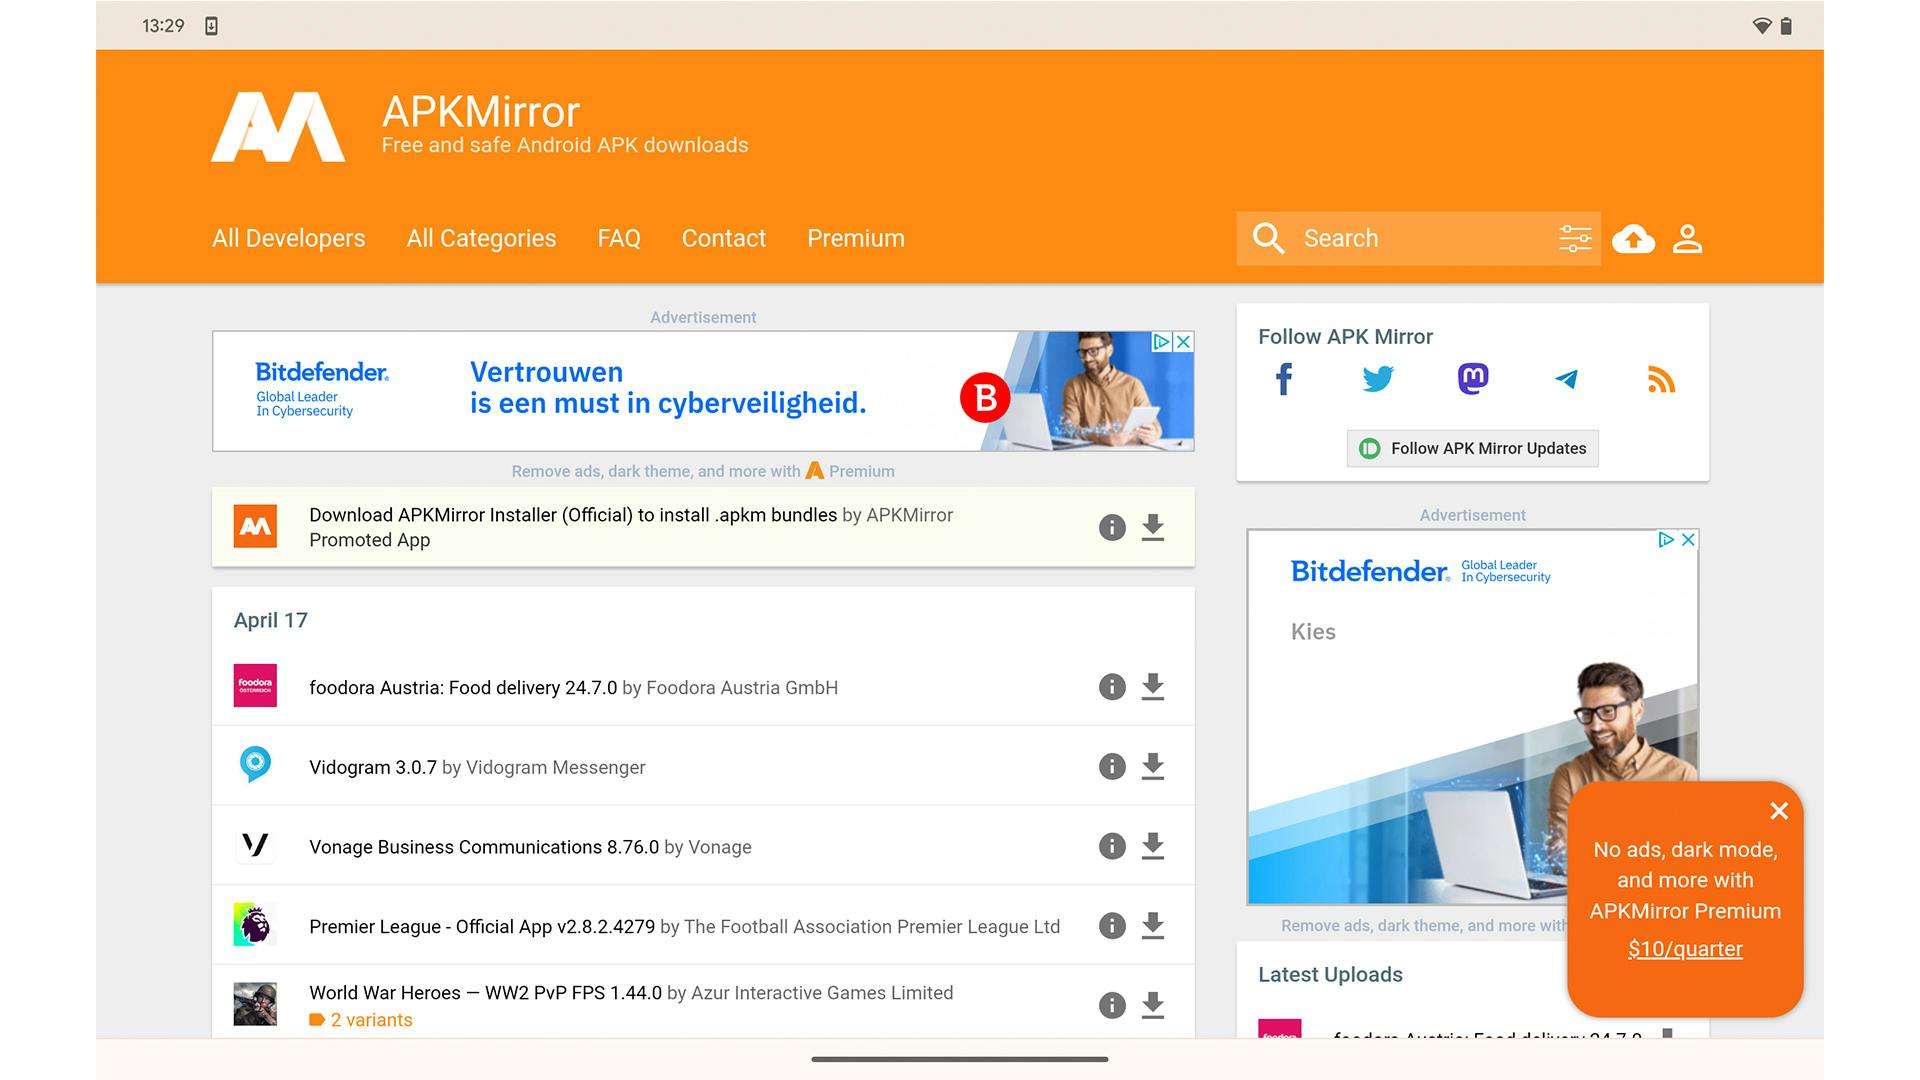Show info for foodora Austria app
The image size is (1920, 1080).
(x=1112, y=687)
